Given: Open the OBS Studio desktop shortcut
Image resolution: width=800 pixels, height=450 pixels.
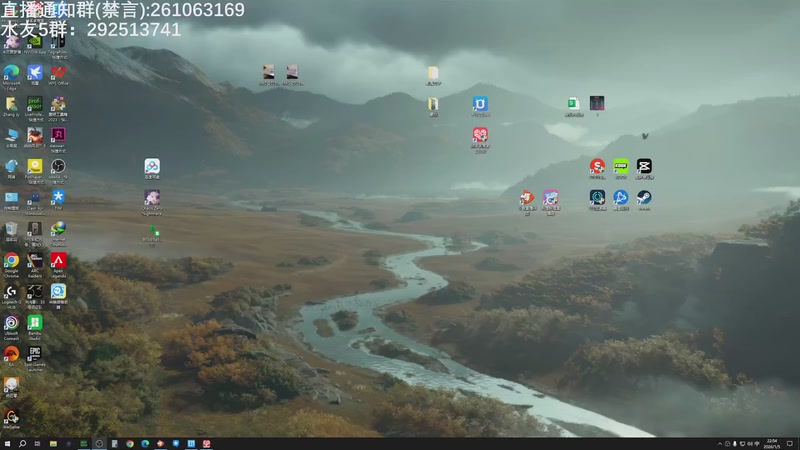Looking at the screenshot, I should [x=58, y=170].
